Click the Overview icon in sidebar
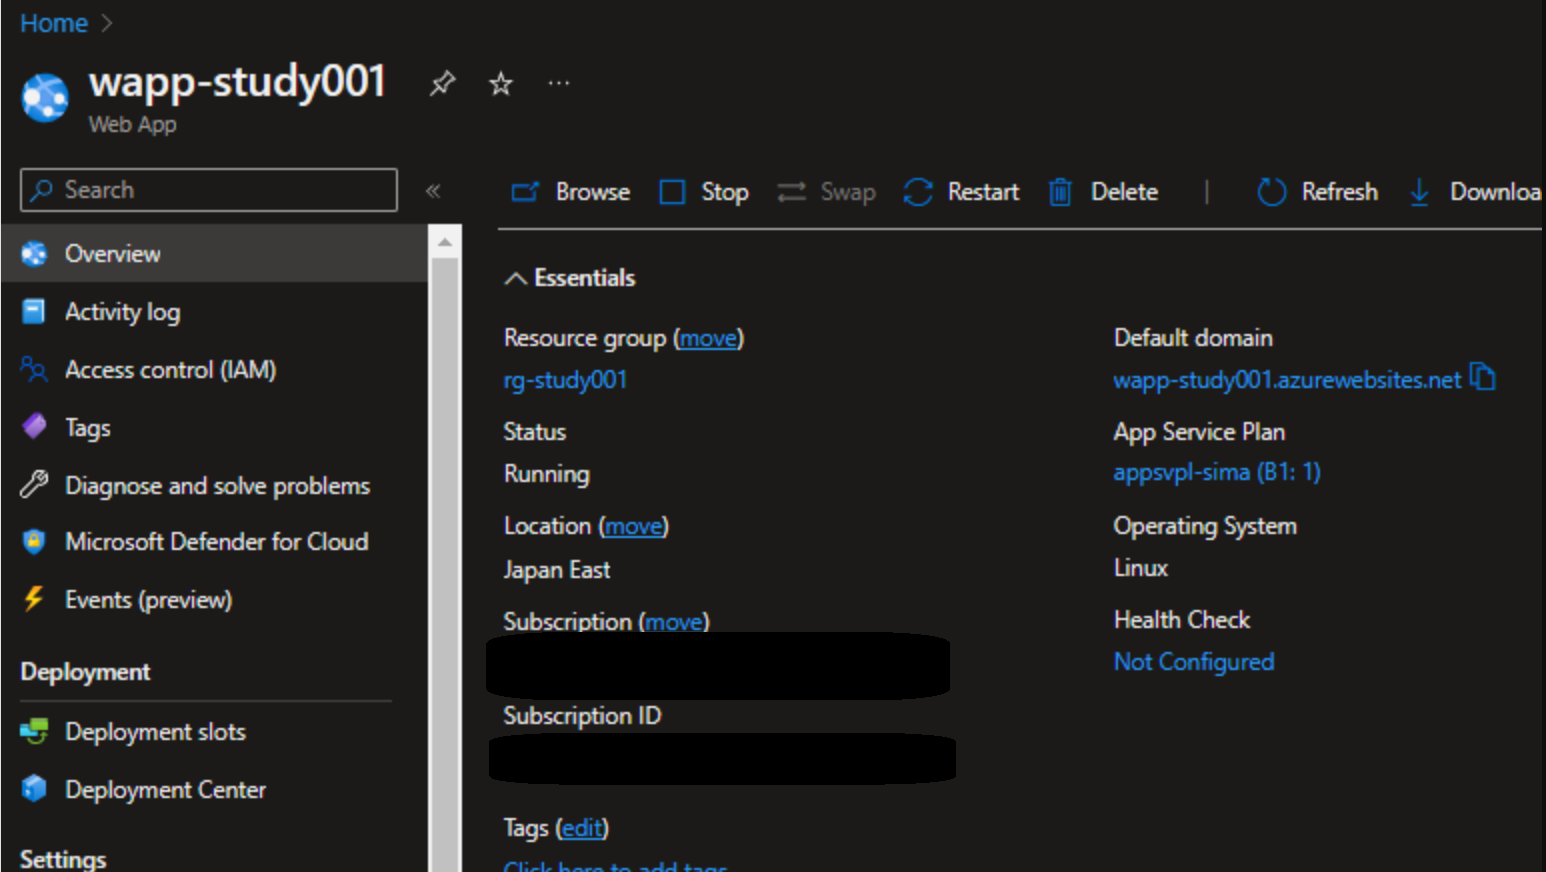 pos(34,254)
